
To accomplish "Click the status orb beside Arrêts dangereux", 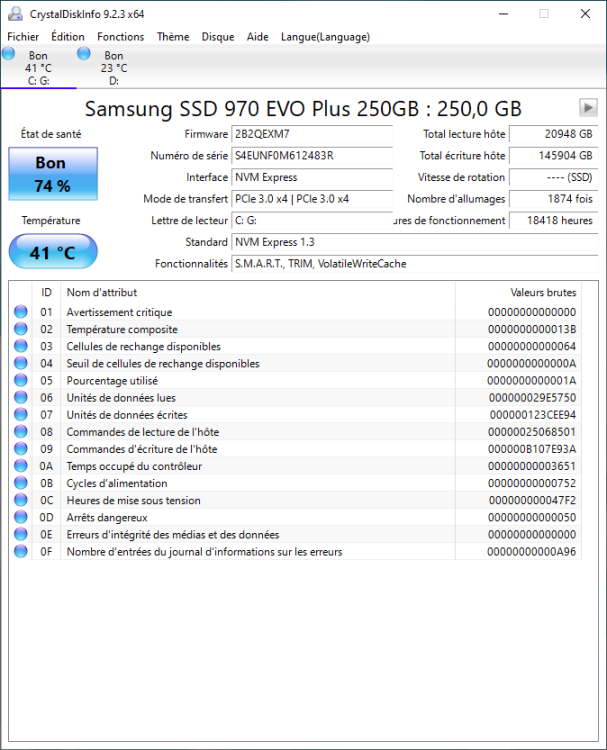I will (21, 518).
